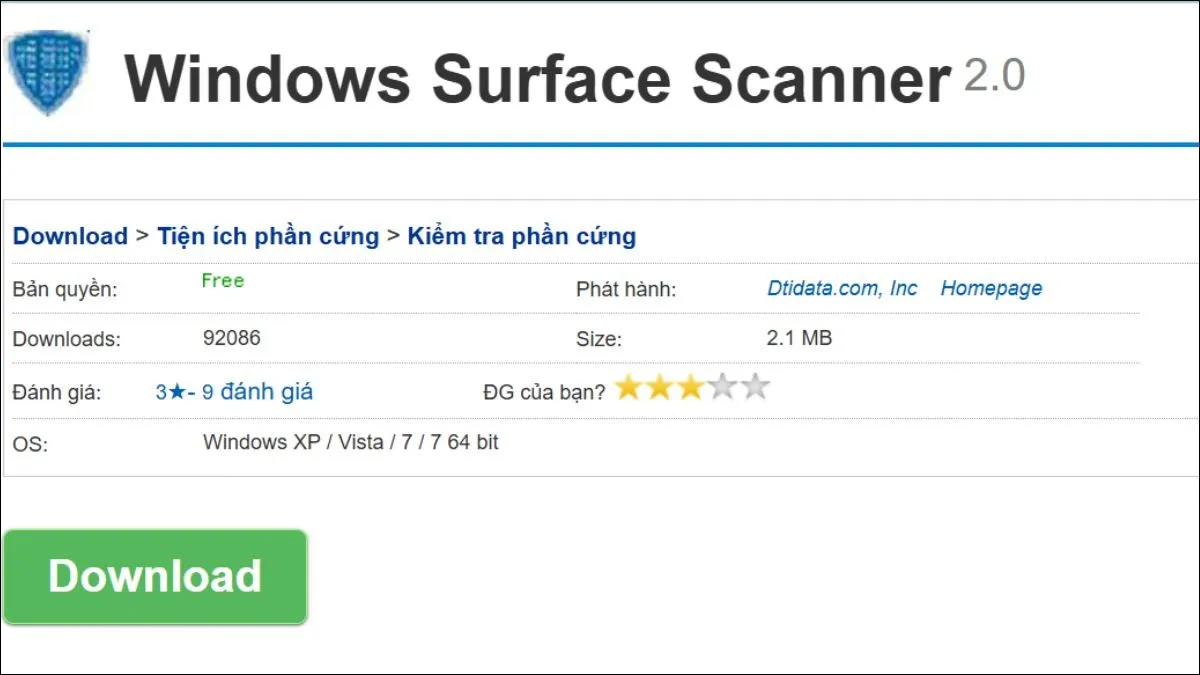1200x675 pixels.
Task: Select the second rating star
Action: 660,388
